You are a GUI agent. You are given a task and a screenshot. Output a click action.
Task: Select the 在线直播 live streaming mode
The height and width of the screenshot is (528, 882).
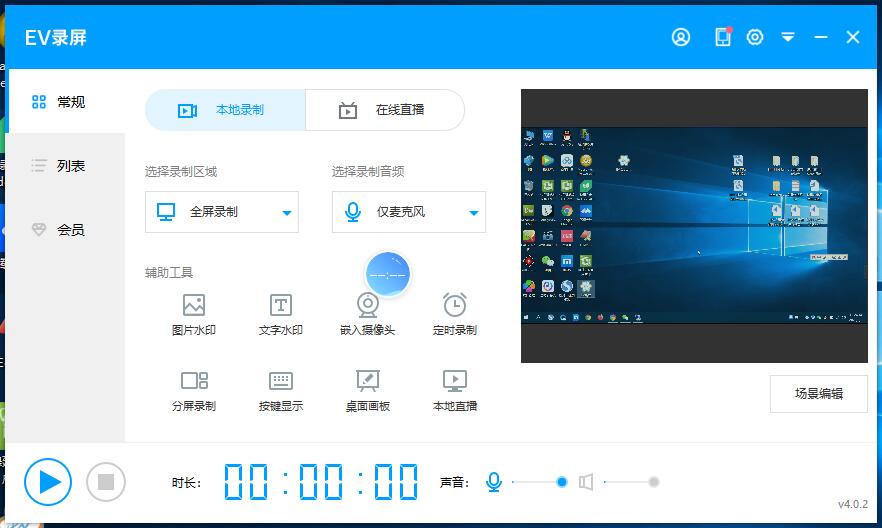click(385, 110)
